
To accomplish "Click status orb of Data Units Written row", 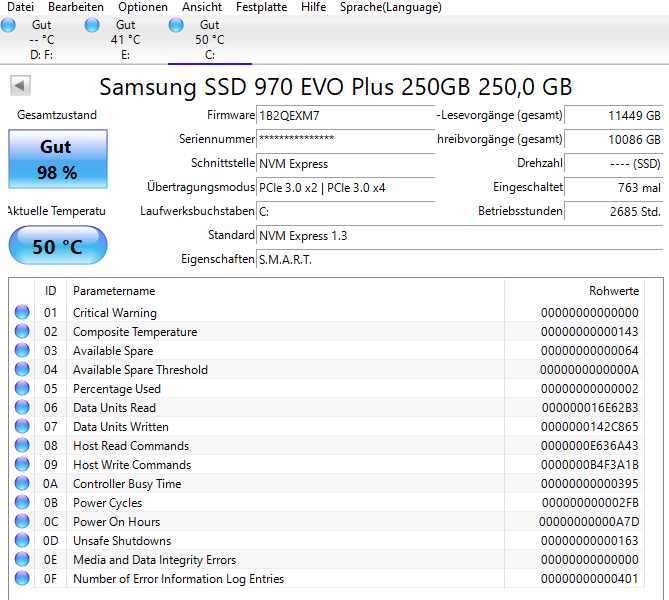I will point(22,426).
